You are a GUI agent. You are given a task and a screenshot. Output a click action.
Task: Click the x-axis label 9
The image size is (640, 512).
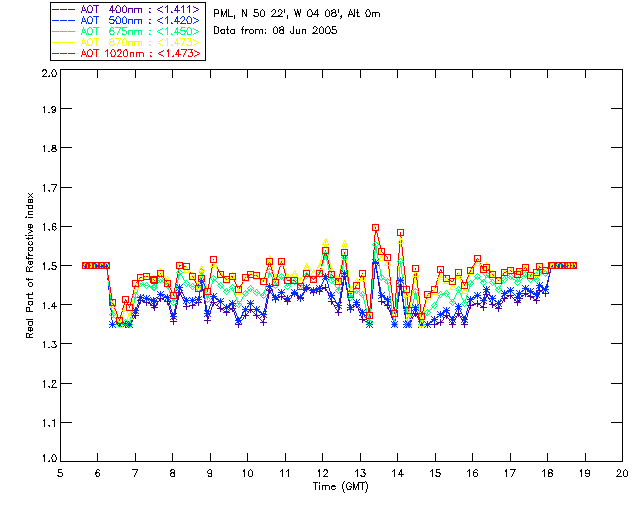[210, 473]
